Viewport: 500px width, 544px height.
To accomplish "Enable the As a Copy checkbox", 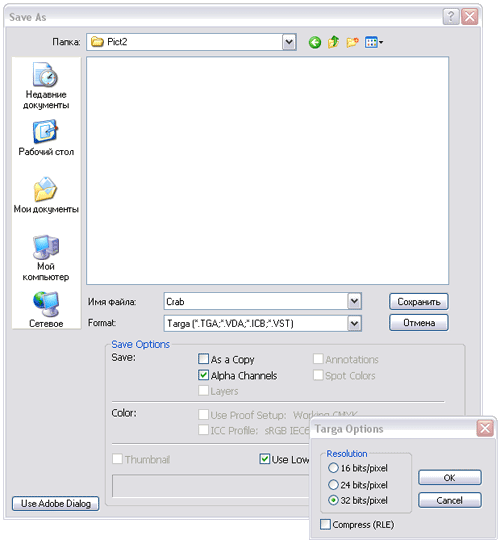I will tap(203, 359).
